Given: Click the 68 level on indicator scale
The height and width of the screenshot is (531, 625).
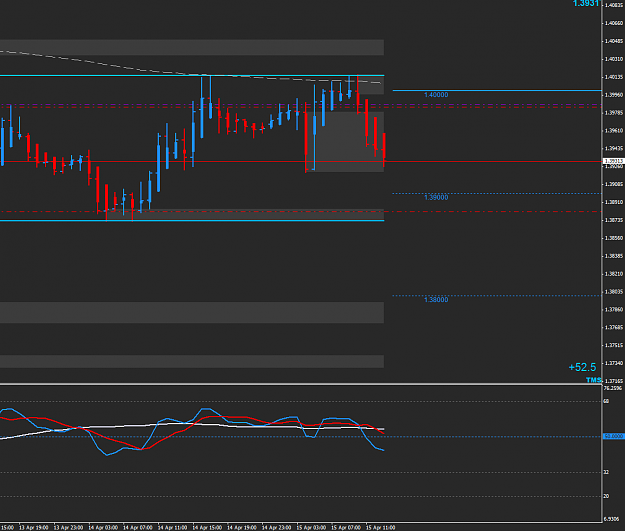Looking at the screenshot, I should pos(606,401).
